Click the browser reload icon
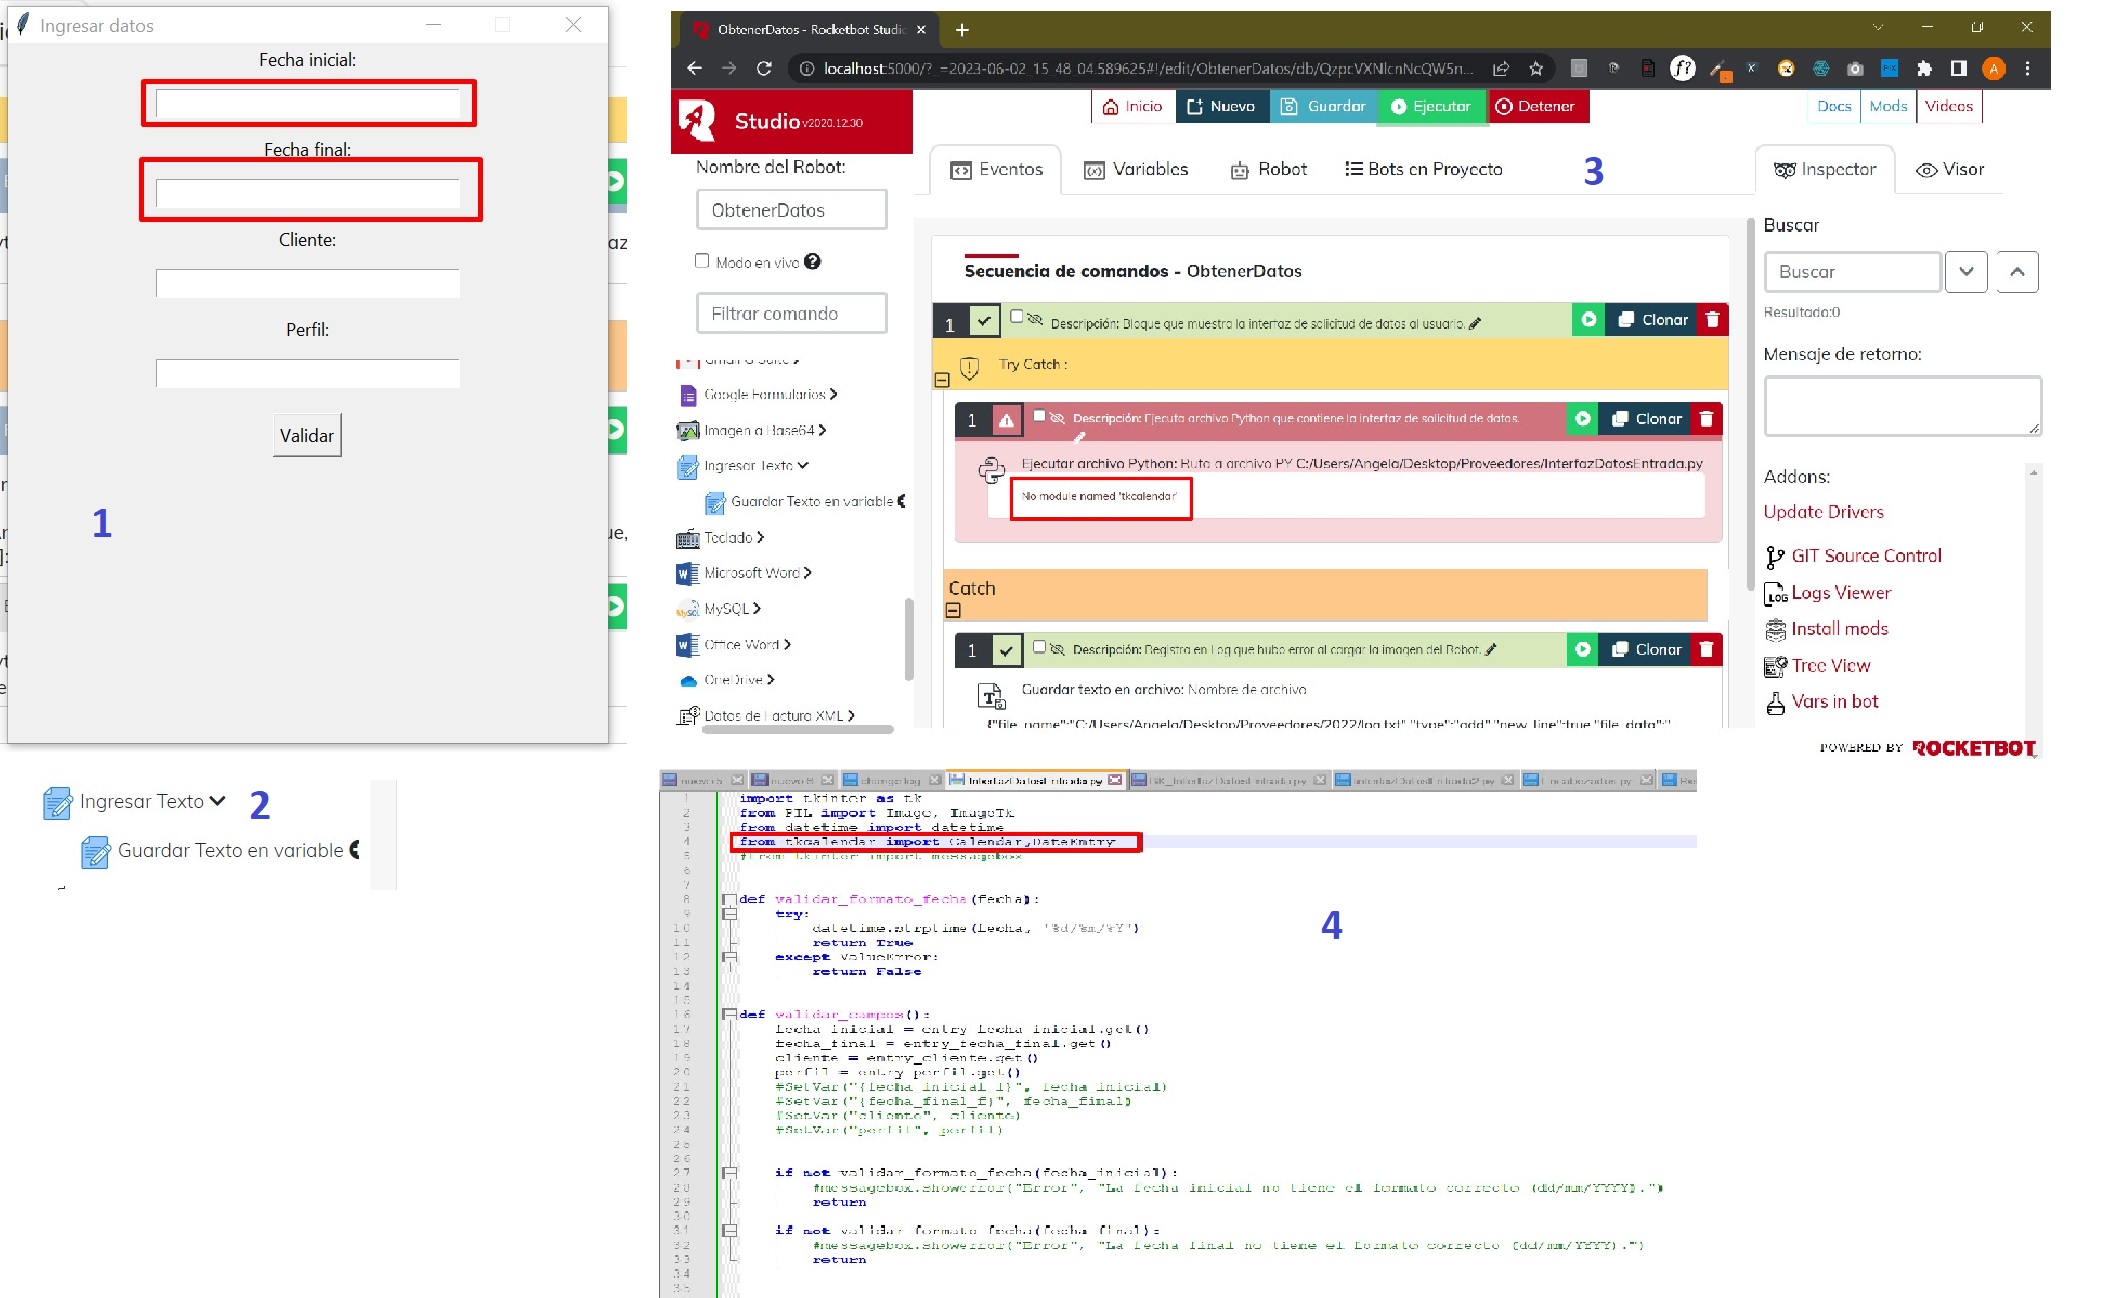 764,68
